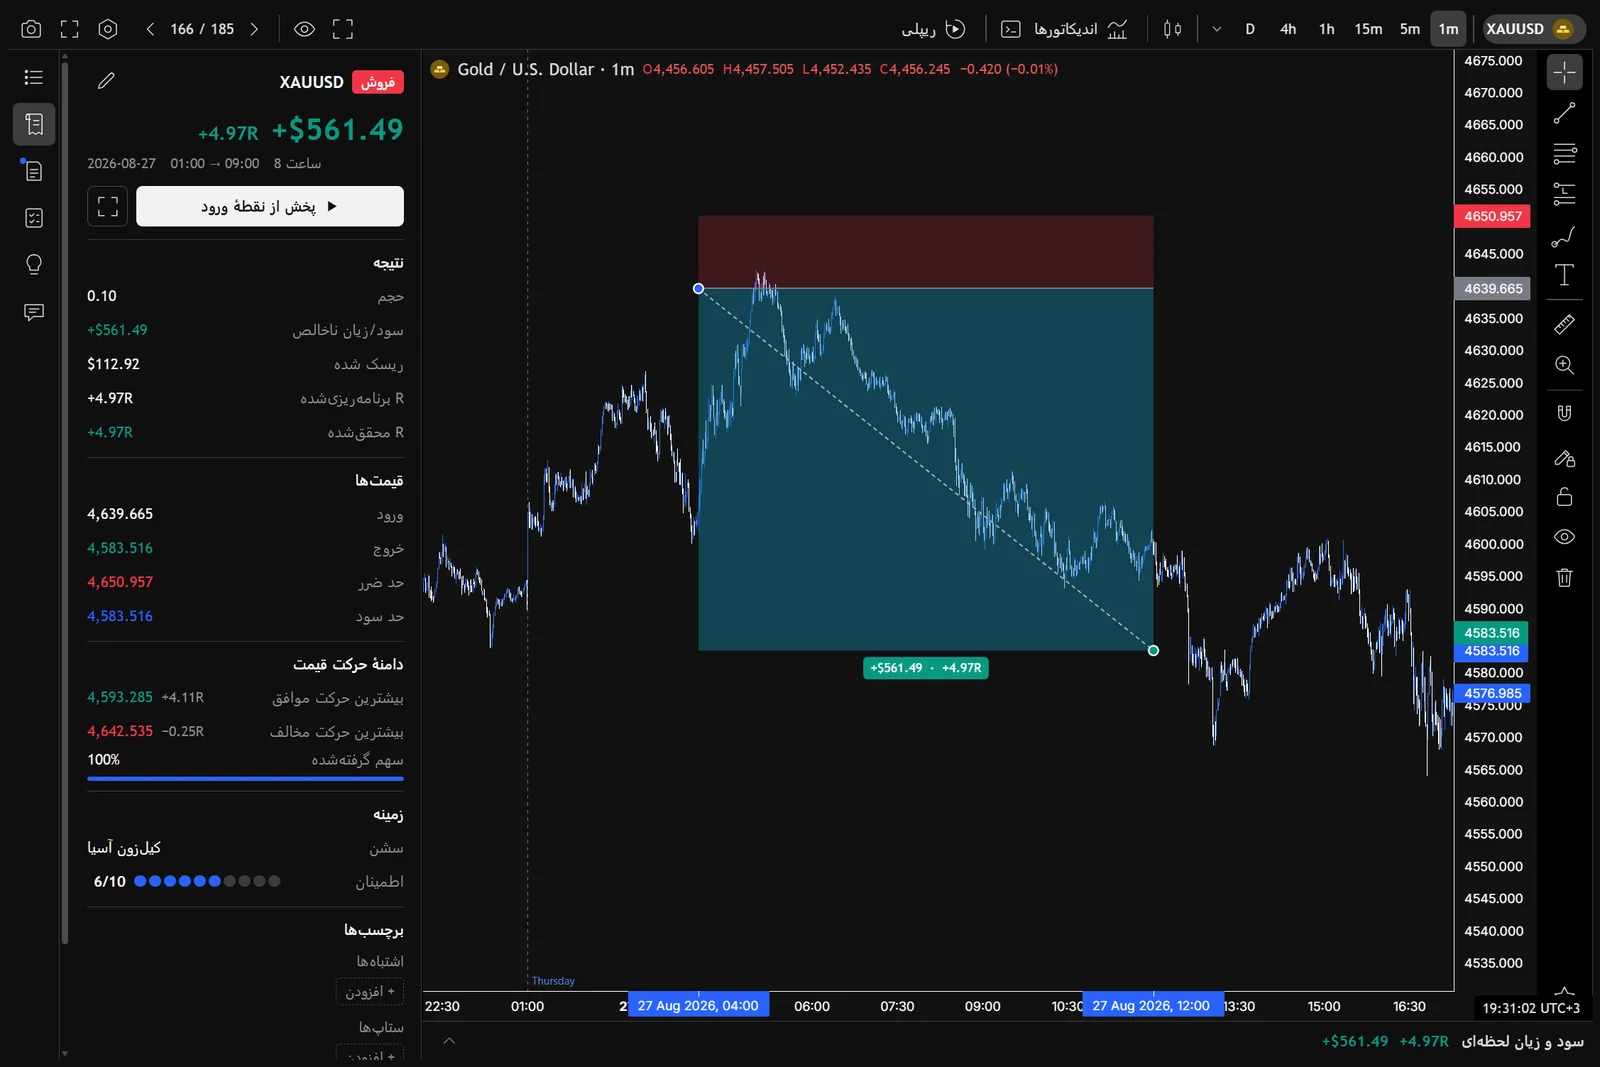Toggle eye visibility icon in top bar
1600x1067 pixels.
pos(304,29)
